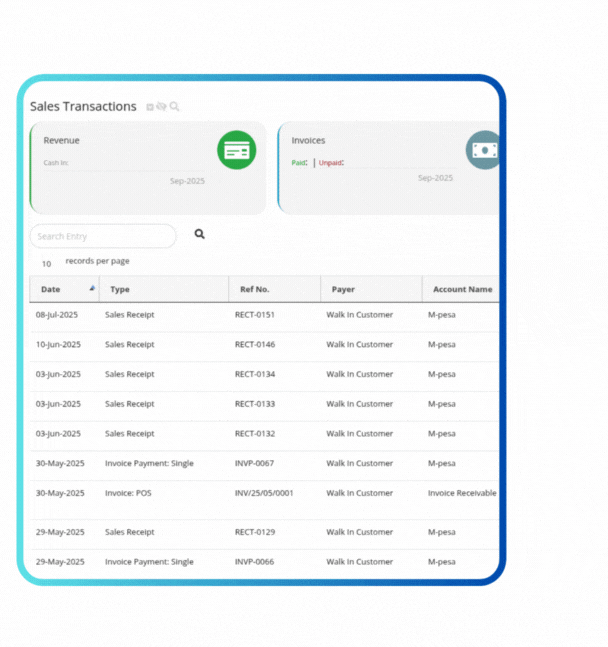608x647 pixels.
Task: Toggle the Date column sort arrow
Action: click(93, 288)
